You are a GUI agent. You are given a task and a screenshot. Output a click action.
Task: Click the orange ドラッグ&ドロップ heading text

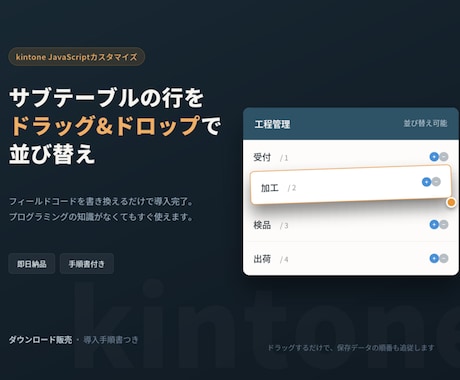pos(106,126)
